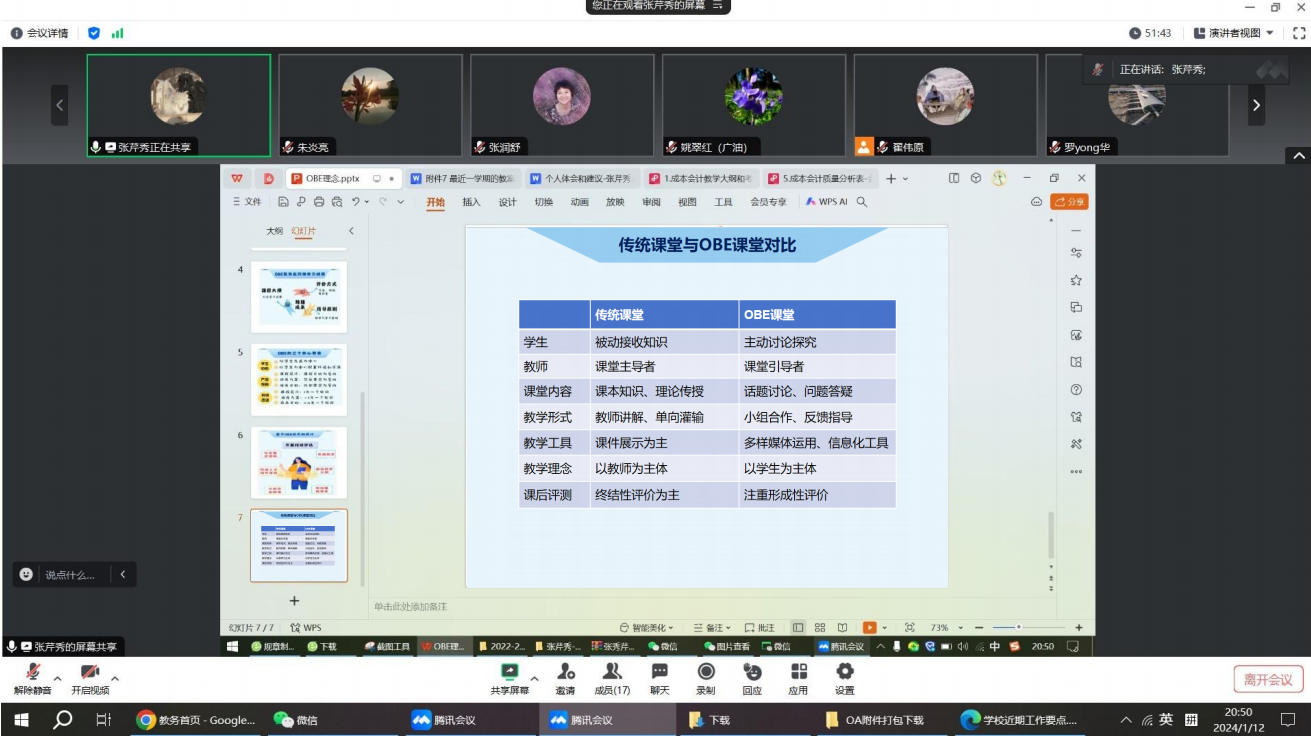
Task: Start recording with the 录制 icon
Action: 706,678
